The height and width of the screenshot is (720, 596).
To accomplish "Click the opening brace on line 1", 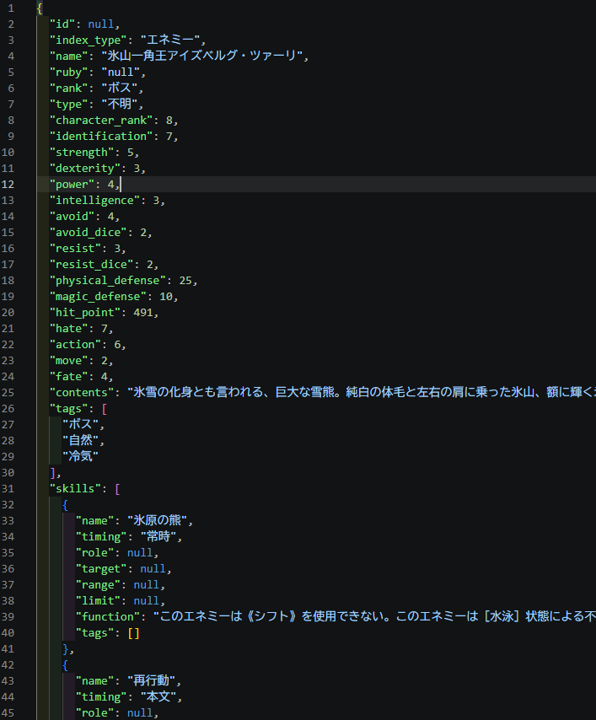I will (39, 8).
